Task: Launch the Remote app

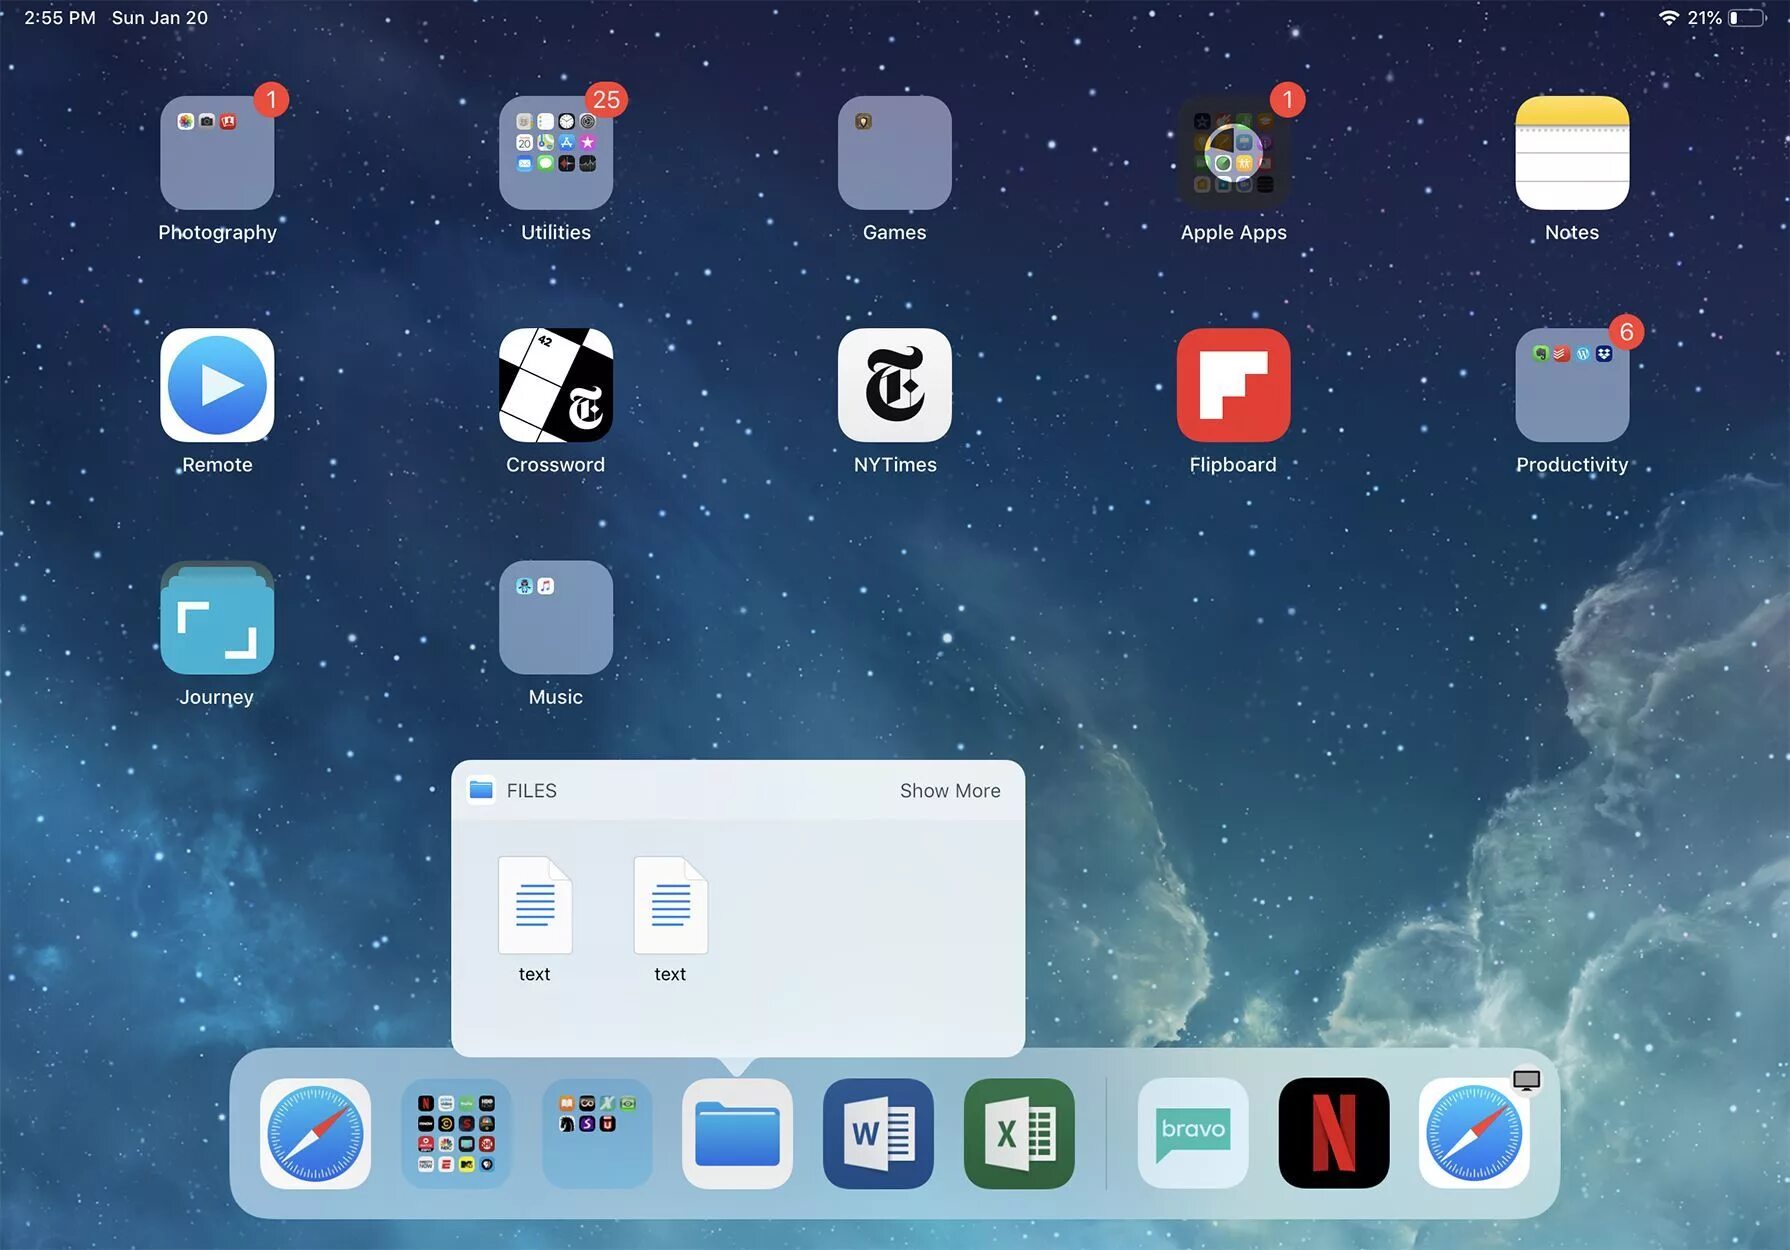Action: point(217,385)
